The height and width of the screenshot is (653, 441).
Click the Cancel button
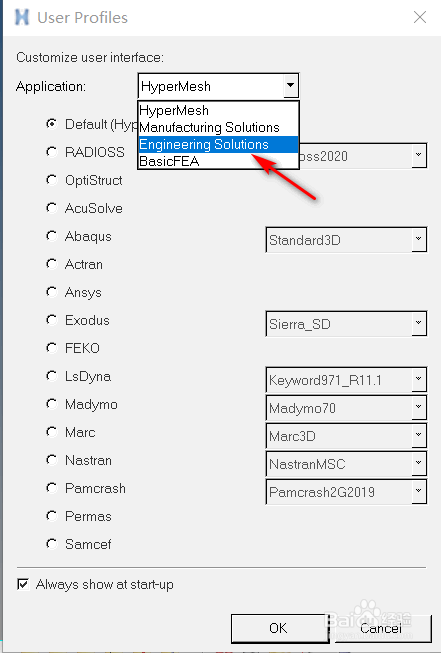pyautogui.click(x=381, y=628)
